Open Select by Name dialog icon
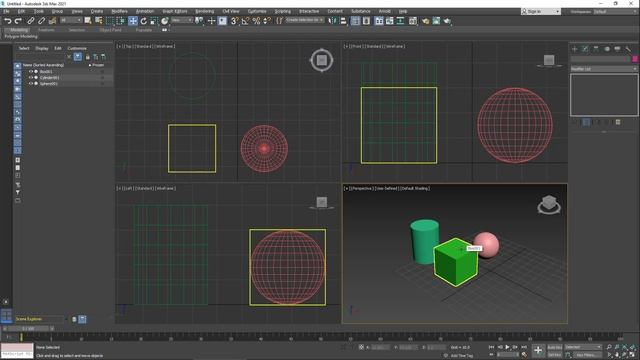Screen dimensions: 640x360 tap(99, 21)
